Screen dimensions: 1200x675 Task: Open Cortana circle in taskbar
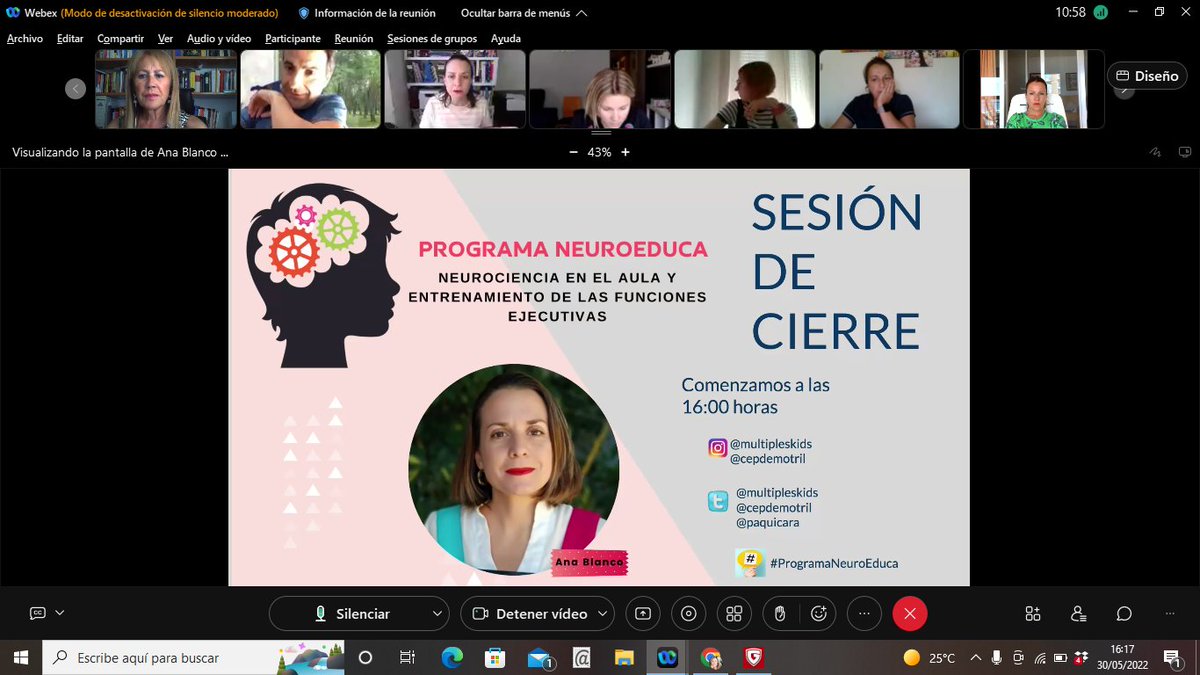[365, 657]
